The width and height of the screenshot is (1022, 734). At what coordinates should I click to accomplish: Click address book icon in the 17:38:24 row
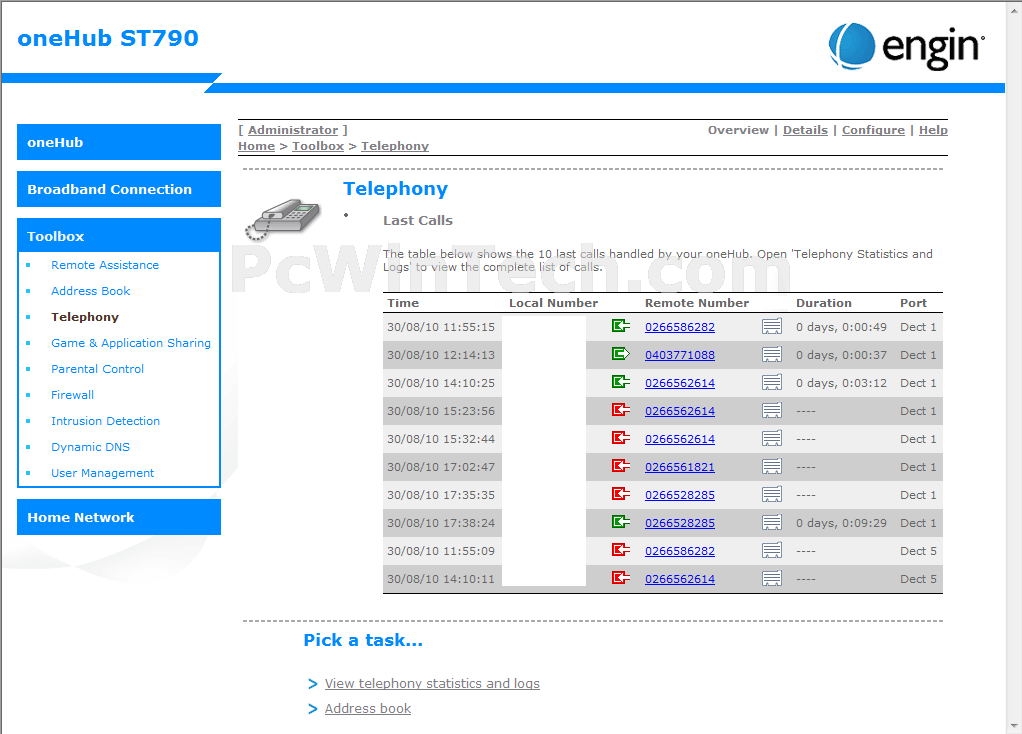tap(772, 523)
